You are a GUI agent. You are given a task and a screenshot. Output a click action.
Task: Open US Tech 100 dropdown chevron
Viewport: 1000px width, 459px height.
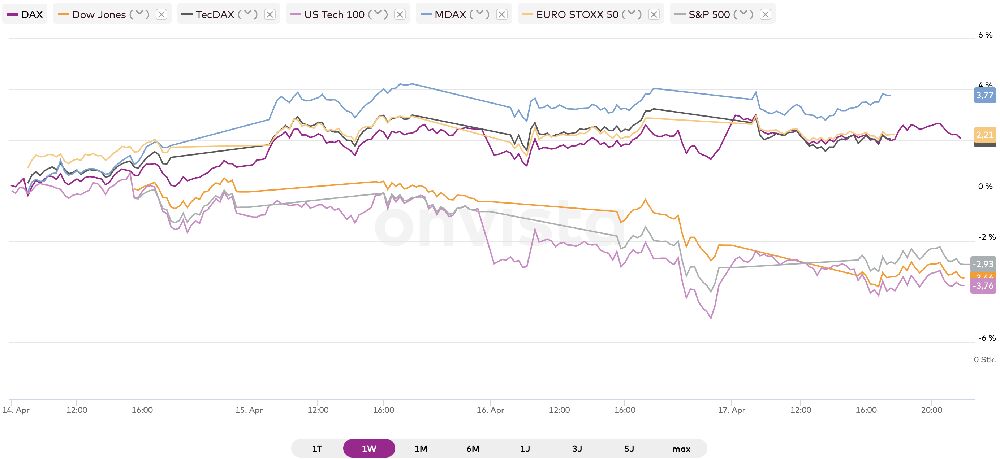tap(379, 16)
